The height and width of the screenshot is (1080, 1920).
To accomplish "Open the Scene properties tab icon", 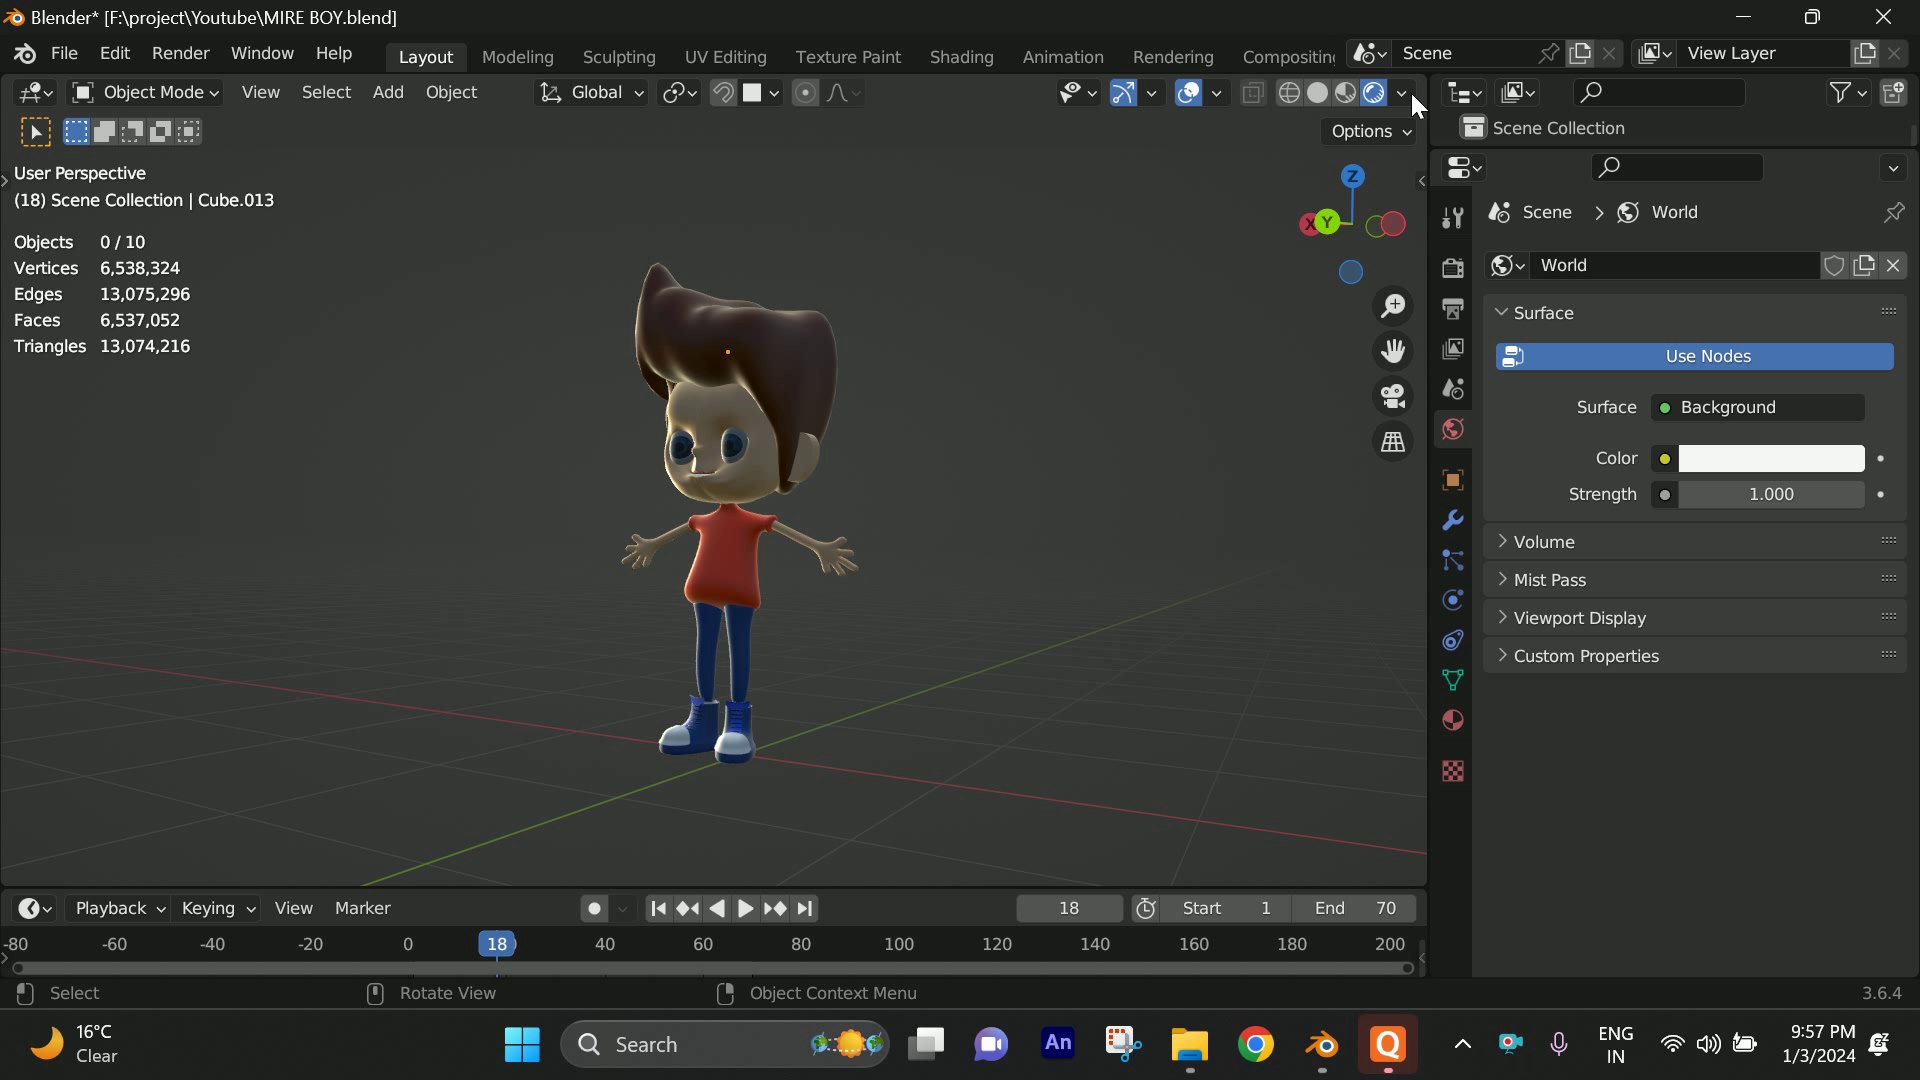I will [x=1453, y=389].
